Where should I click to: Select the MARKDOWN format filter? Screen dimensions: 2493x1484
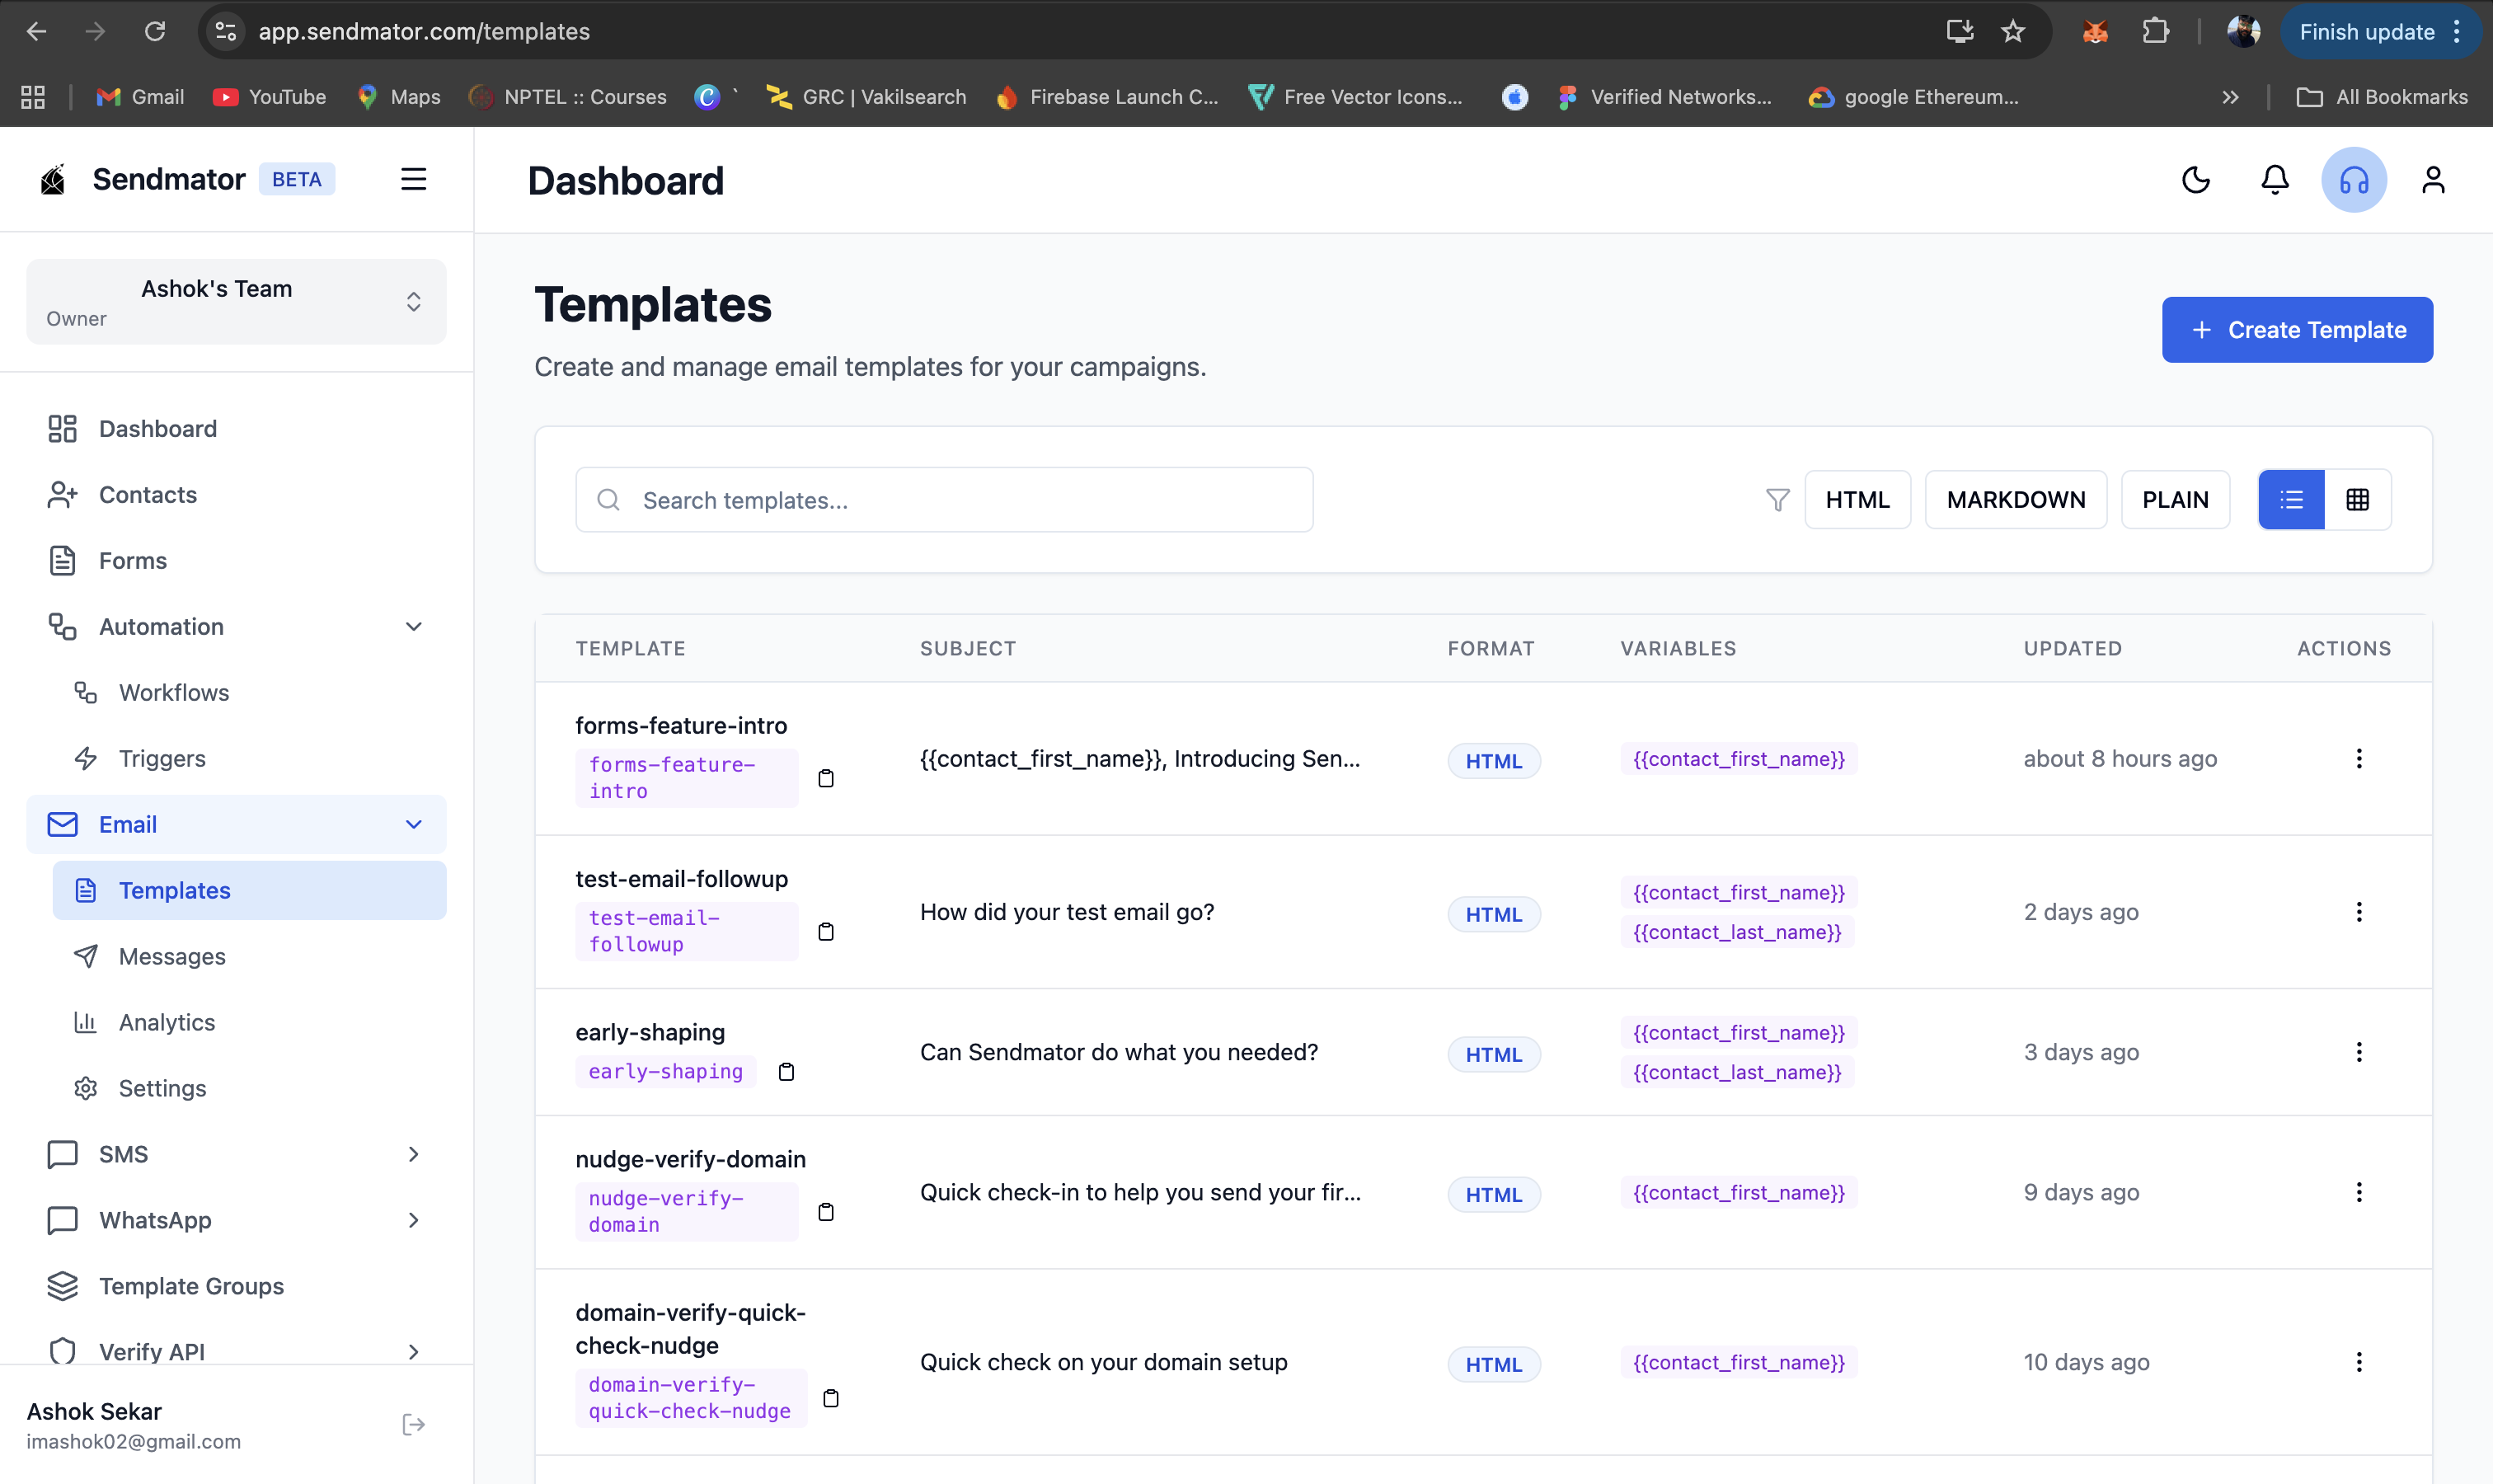tap(2015, 499)
